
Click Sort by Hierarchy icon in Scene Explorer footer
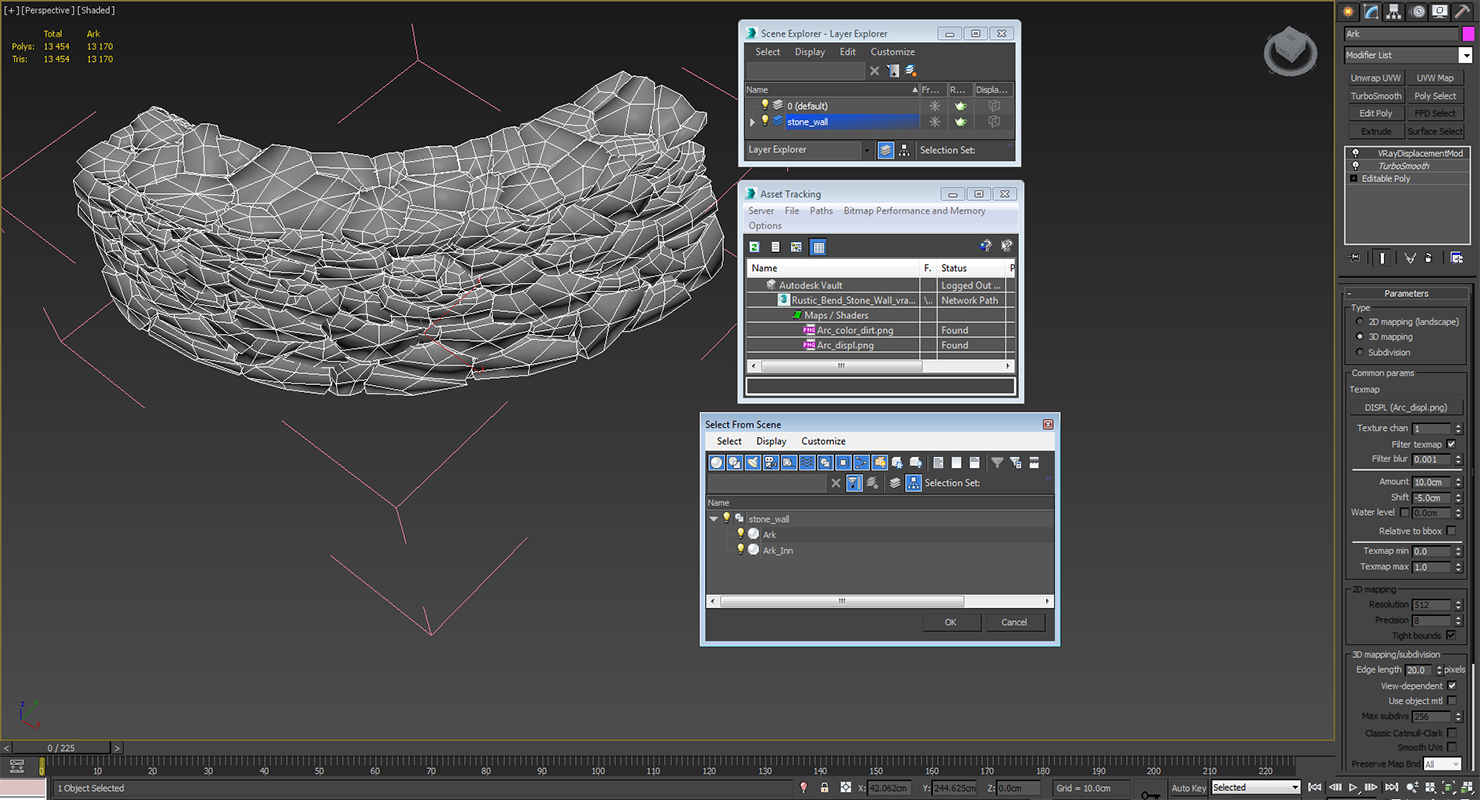coord(904,150)
